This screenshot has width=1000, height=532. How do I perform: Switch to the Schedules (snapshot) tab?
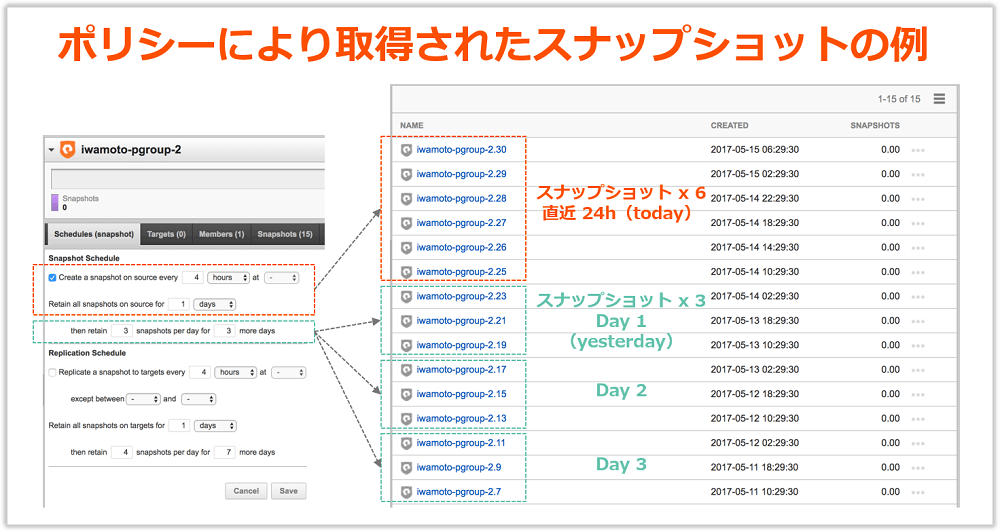(x=94, y=234)
